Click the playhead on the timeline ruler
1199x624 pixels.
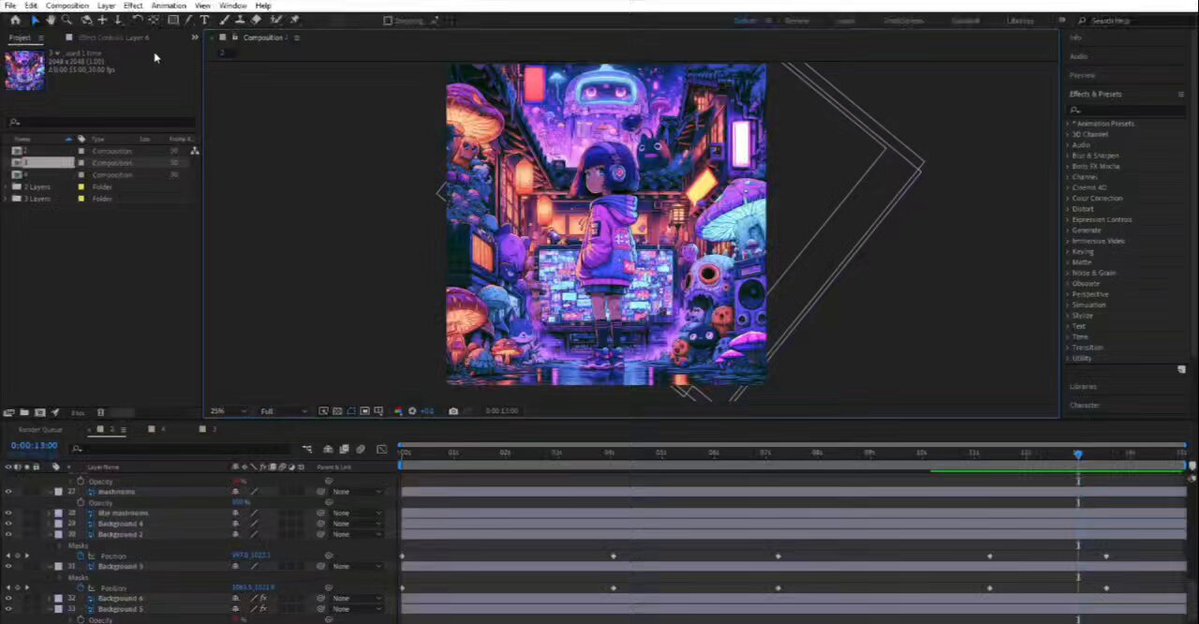pyautogui.click(x=1078, y=454)
